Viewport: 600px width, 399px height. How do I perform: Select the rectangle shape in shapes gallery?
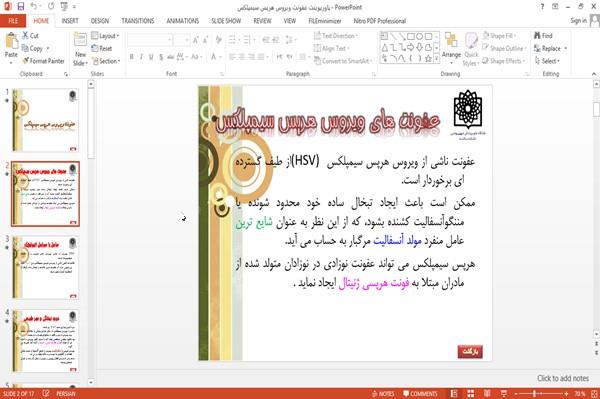coord(411,37)
